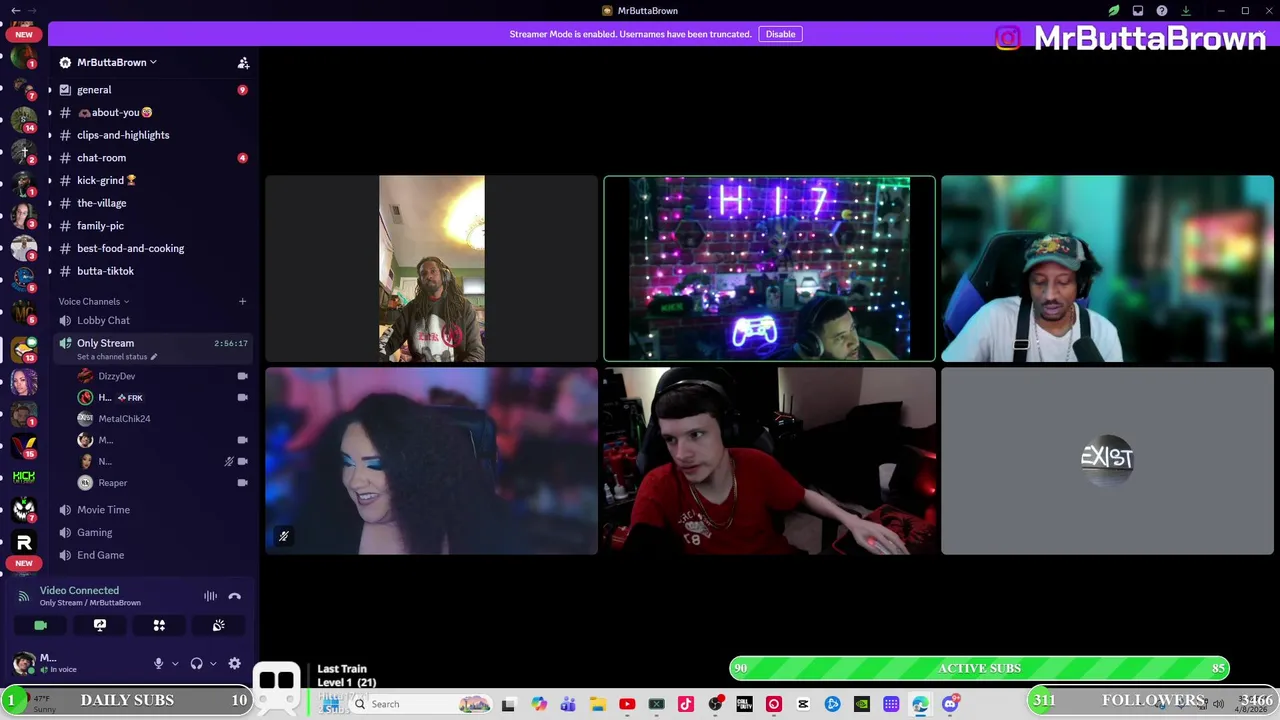
Task: Expand threads under kick-grind channel
Action: [x=50, y=181]
